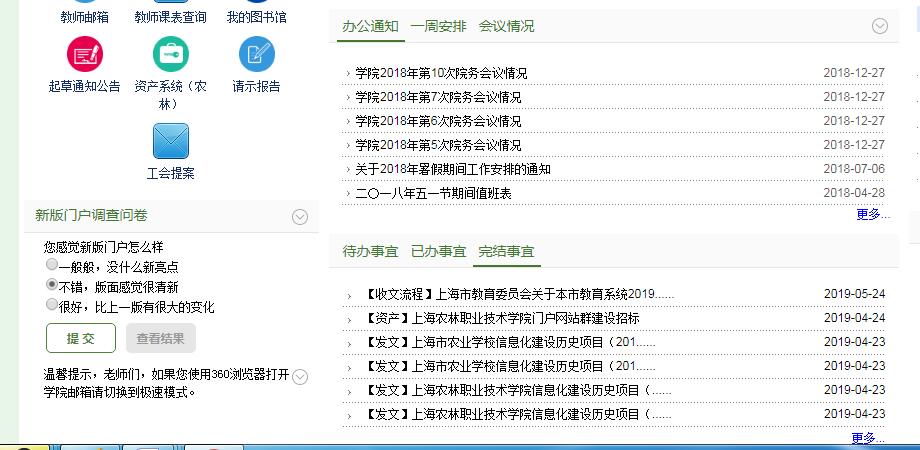The width and height of the screenshot is (920, 450).
Task: Open the 资产系统（农林）briefcase icon
Action: click(170, 54)
